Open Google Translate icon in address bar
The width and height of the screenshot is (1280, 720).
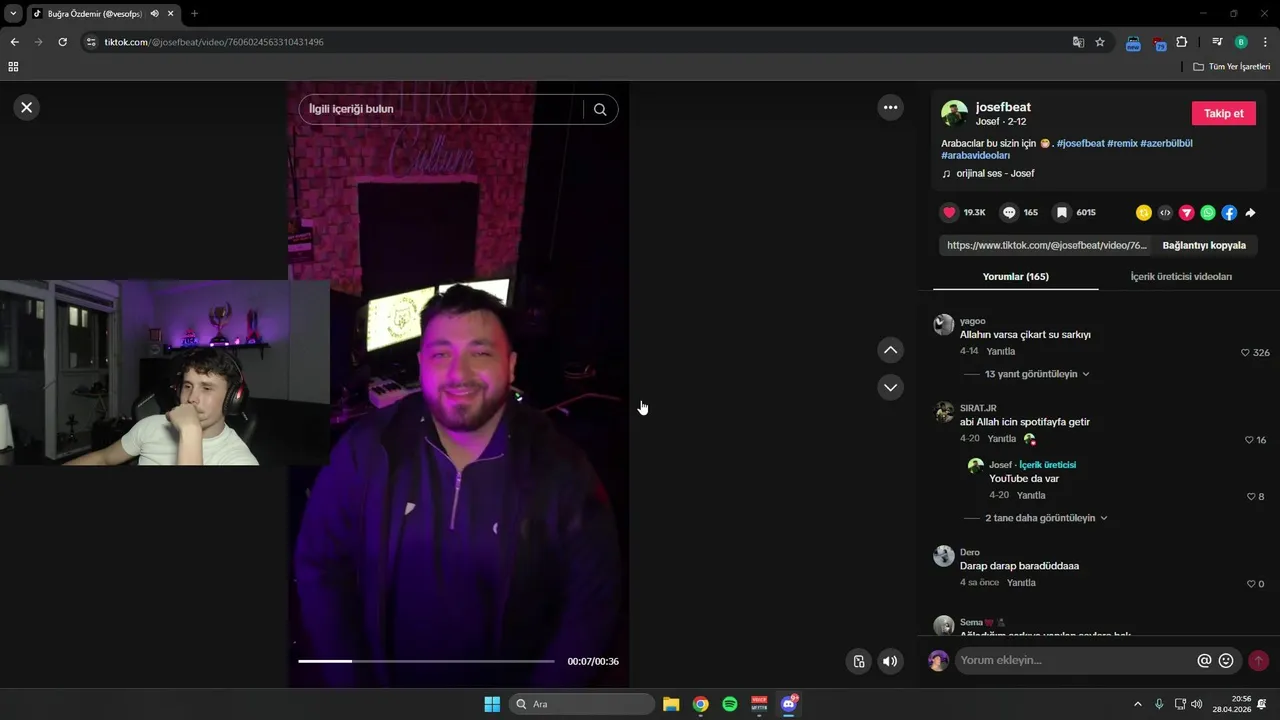pos(1078,42)
